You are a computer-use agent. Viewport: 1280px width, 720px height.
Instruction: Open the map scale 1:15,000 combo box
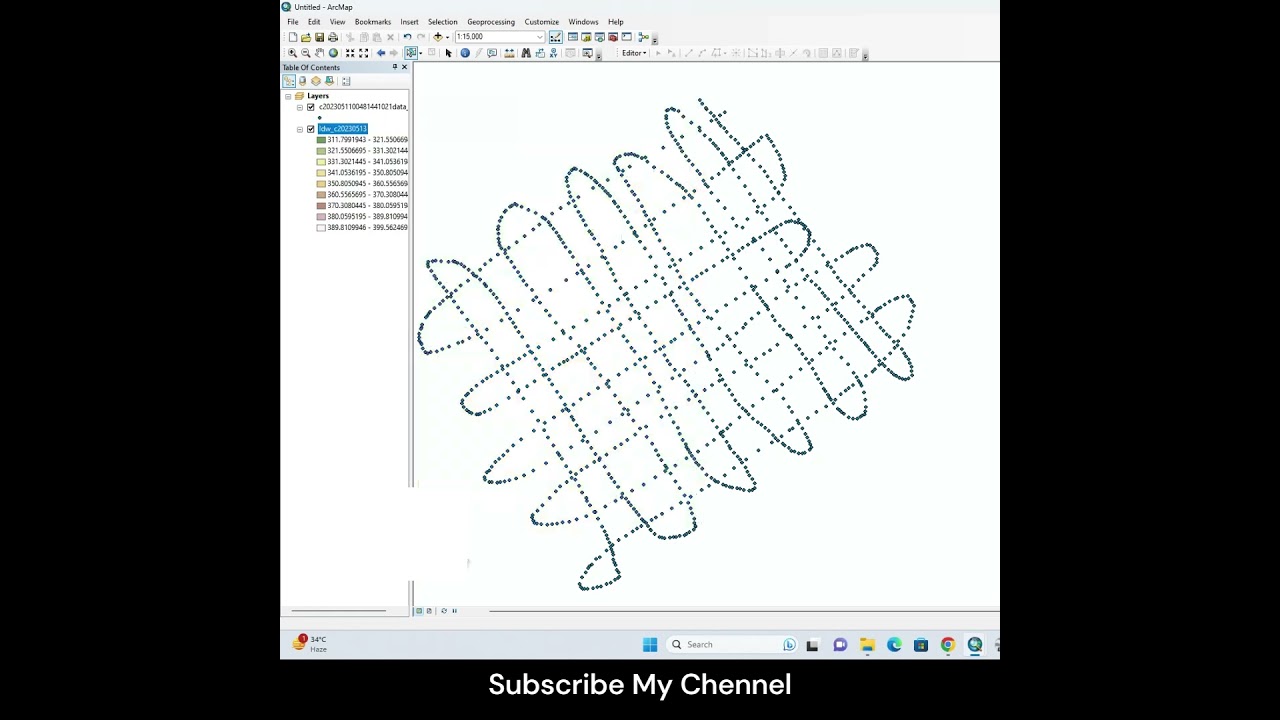[x=500, y=37]
